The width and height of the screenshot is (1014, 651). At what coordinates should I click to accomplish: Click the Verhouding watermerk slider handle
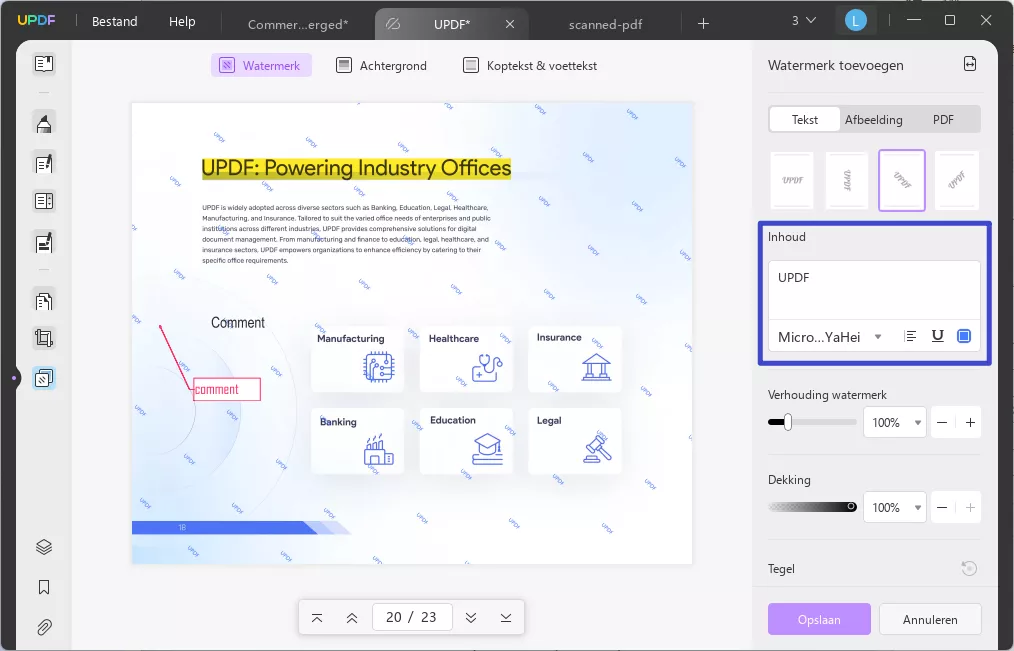point(788,422)
